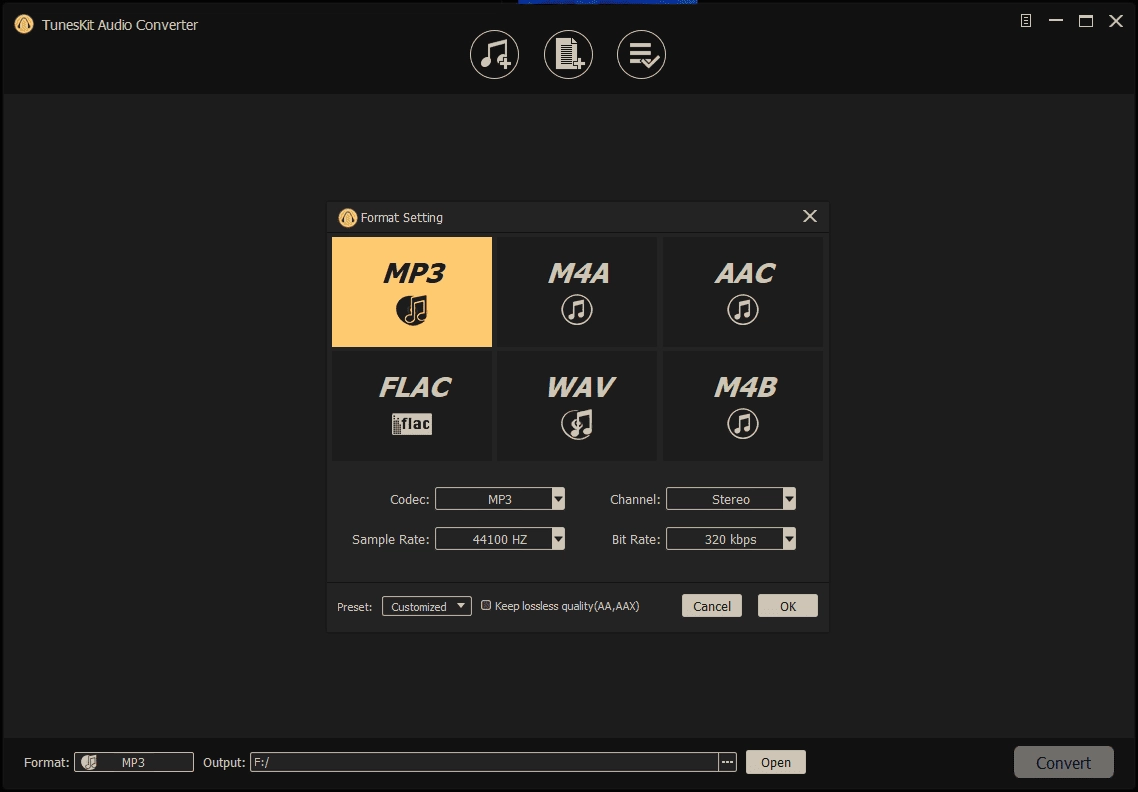Click the TunesKit Audio Converter title text
Viewport: 1138px width, 792px height.
(120, 25)
